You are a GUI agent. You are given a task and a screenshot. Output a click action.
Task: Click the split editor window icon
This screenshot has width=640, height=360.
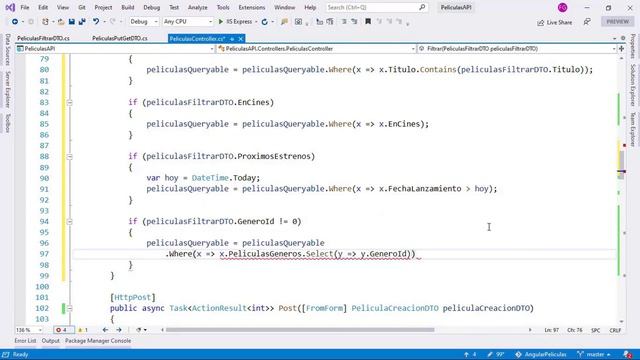621,49
